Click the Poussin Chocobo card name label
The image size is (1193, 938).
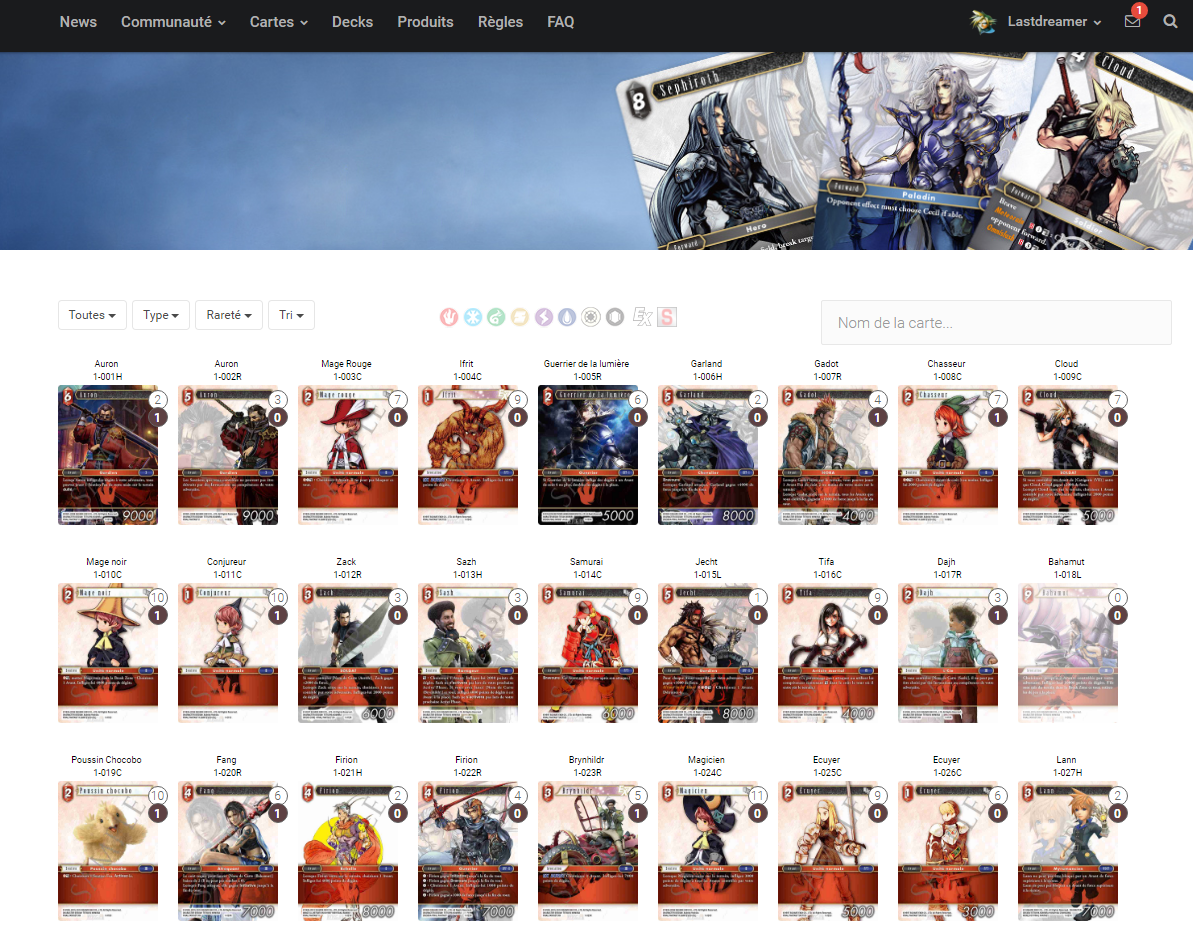pyautogui.click(x=107, y=759)
